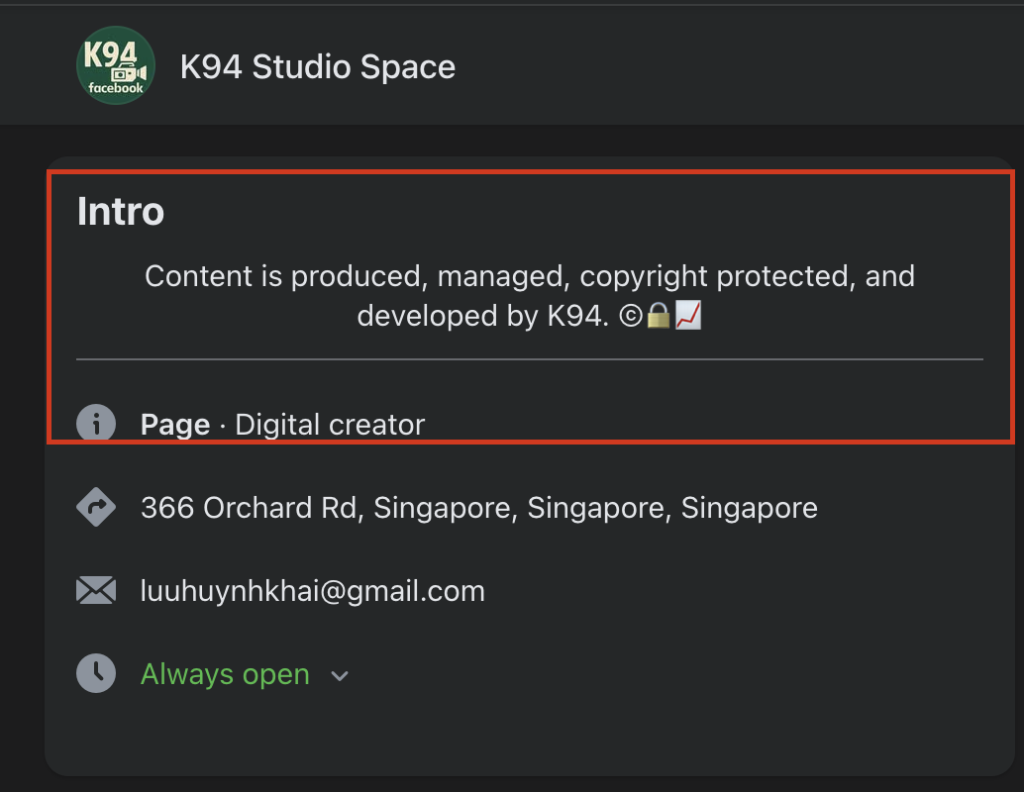Click the info circle icon beside Page
This screenshot has height=792, width=1024.
96,424
